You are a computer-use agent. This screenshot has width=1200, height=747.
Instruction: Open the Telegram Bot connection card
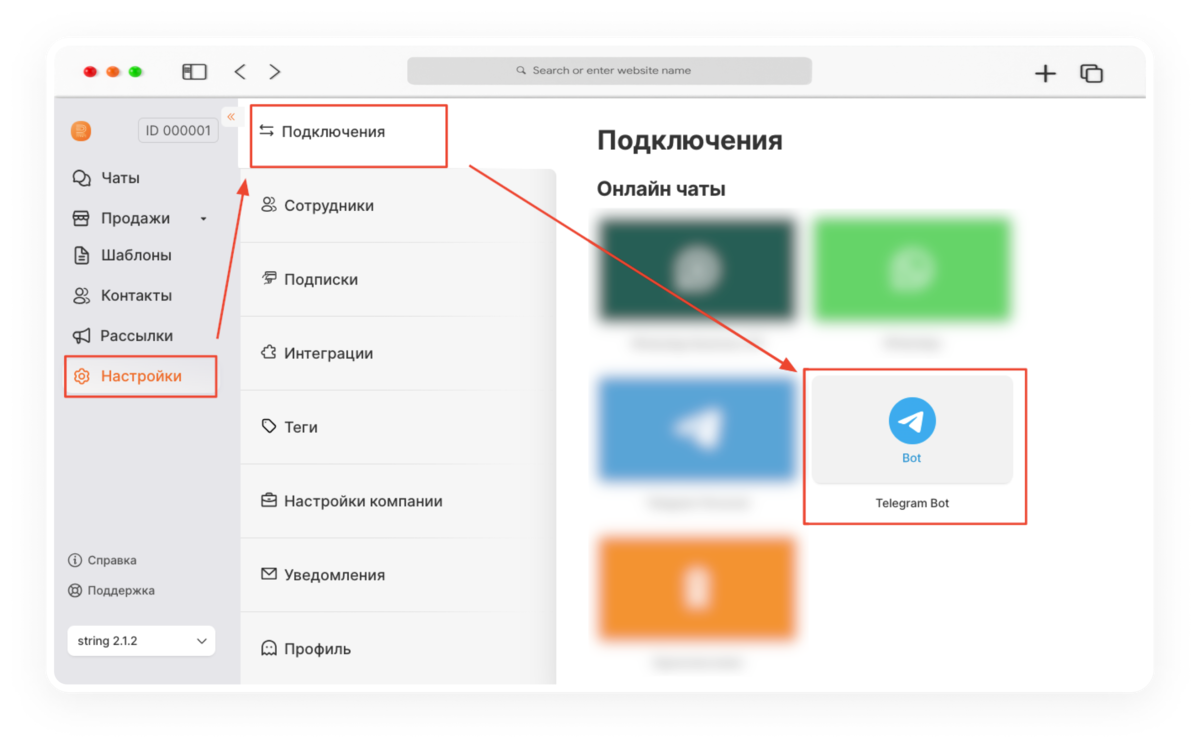coord(912,430)
